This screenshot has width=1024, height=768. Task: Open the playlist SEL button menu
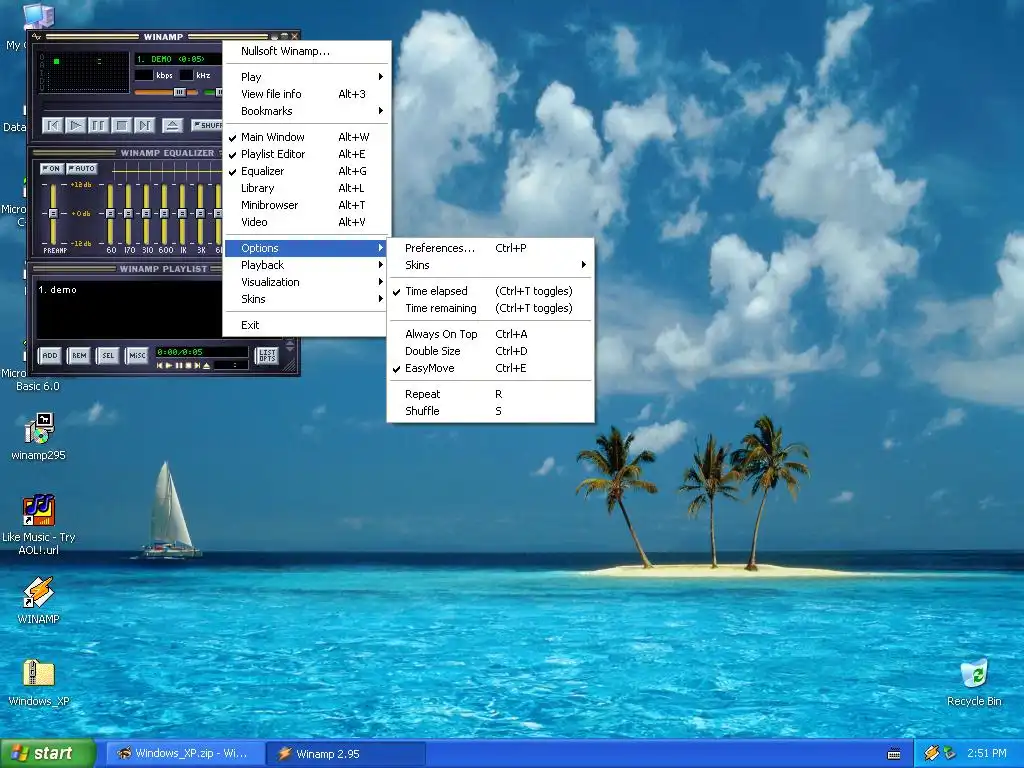(x=108, y=356)
